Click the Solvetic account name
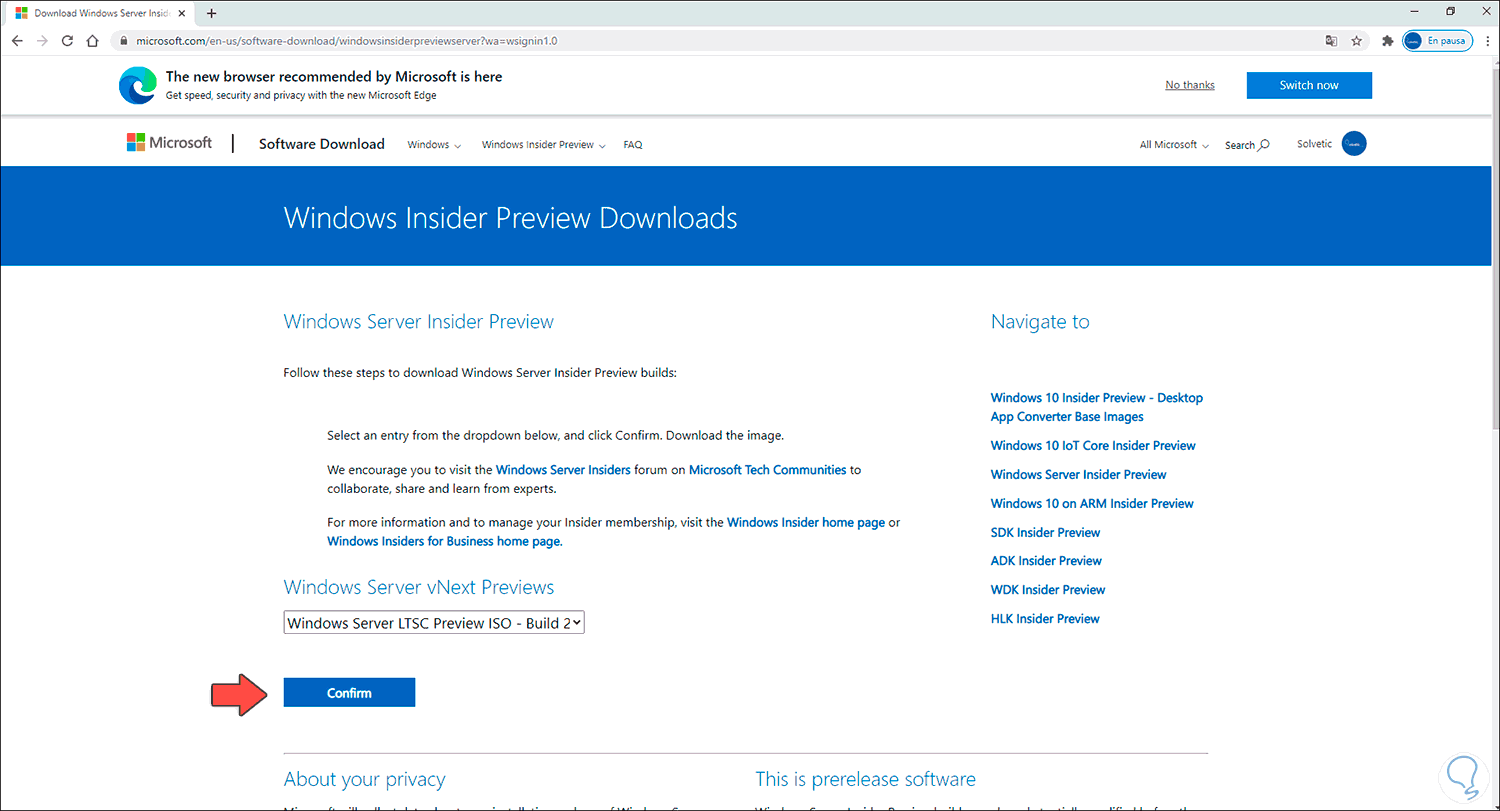The image size is (1500, 811). point(1314,144)
